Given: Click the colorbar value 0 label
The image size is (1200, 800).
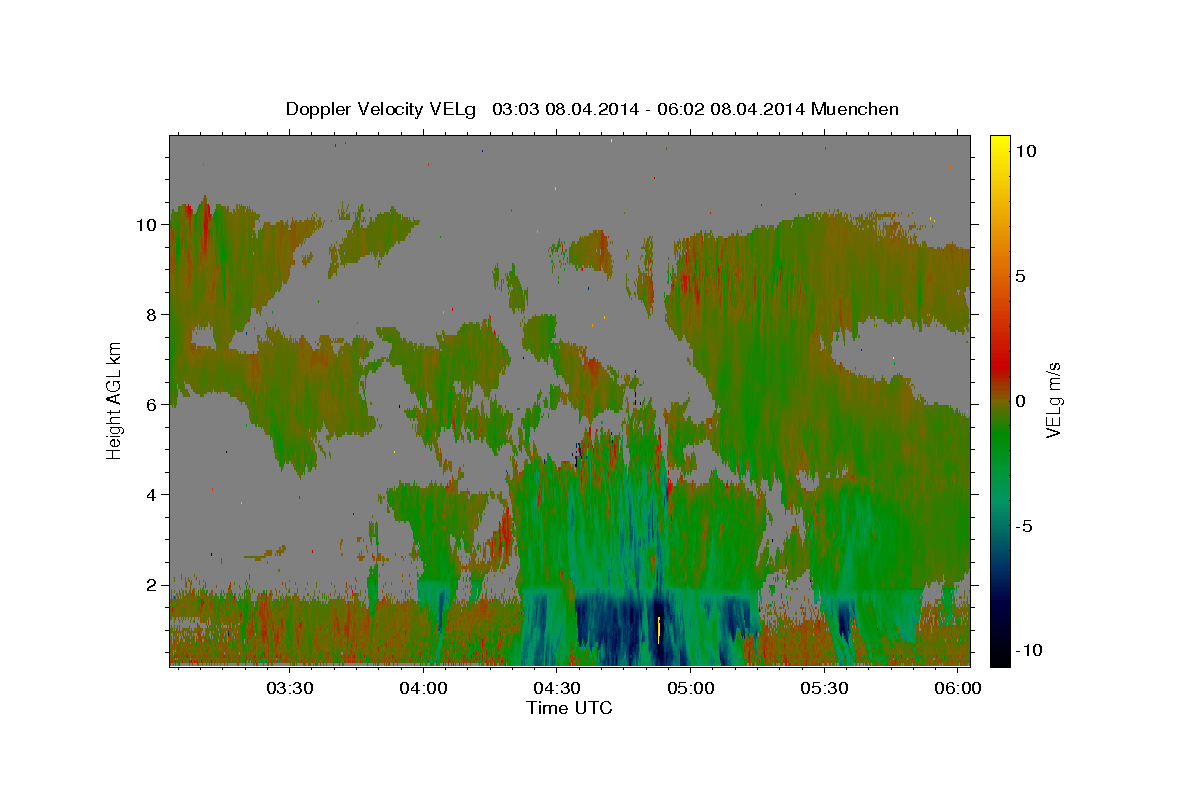Looking at the screenshot, I should click(x=1020, y=401).
